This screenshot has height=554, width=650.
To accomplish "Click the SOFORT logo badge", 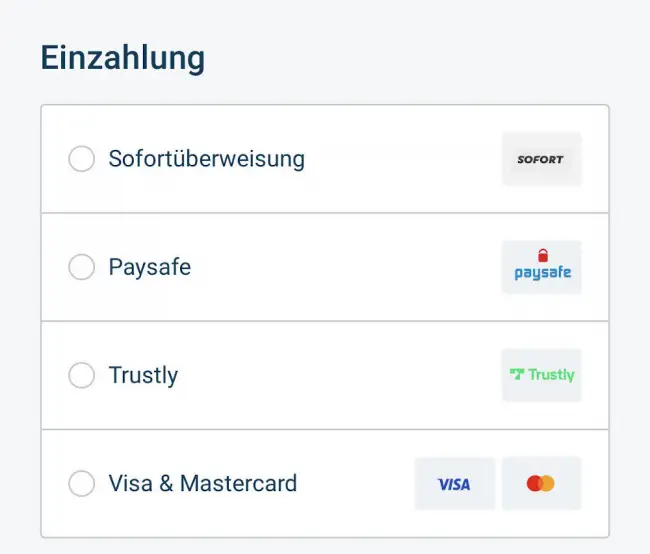I will coord(541,159).
